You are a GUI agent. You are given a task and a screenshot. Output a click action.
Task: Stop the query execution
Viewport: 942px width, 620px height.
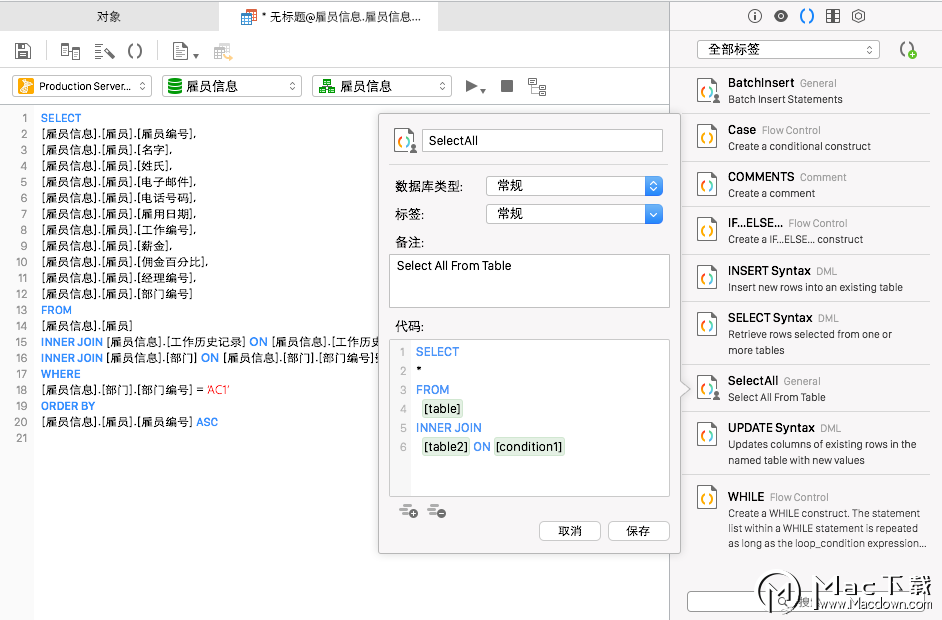tap(507, 86)
